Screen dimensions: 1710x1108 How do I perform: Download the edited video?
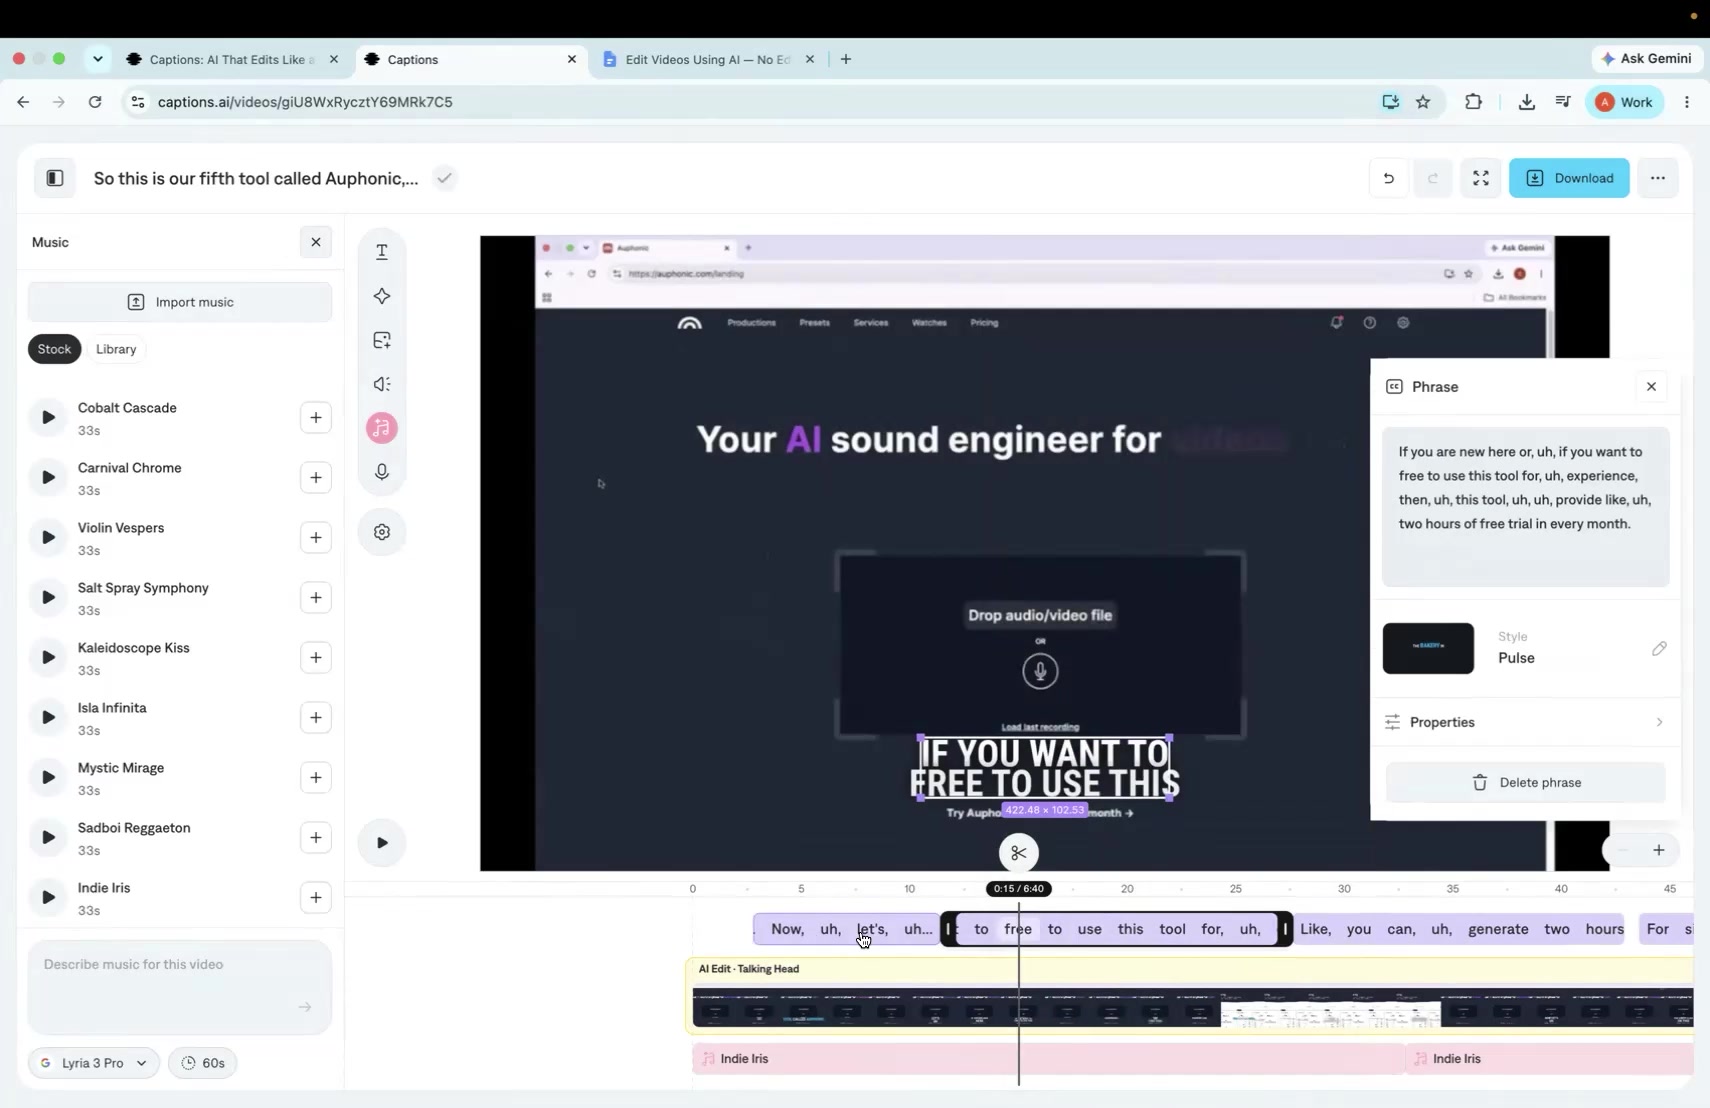[x=1569, y=178]
